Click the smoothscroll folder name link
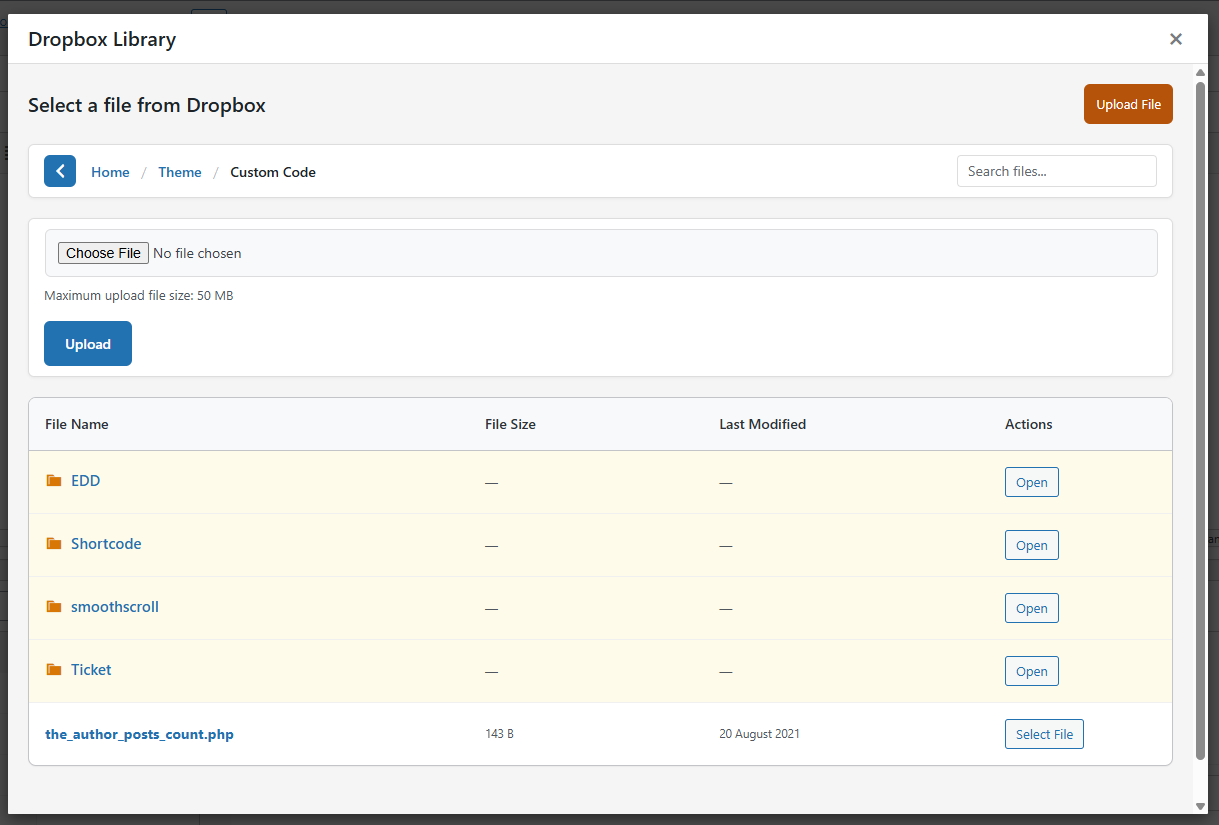This screenshot has height=825, width=1219. click(115, 607)
